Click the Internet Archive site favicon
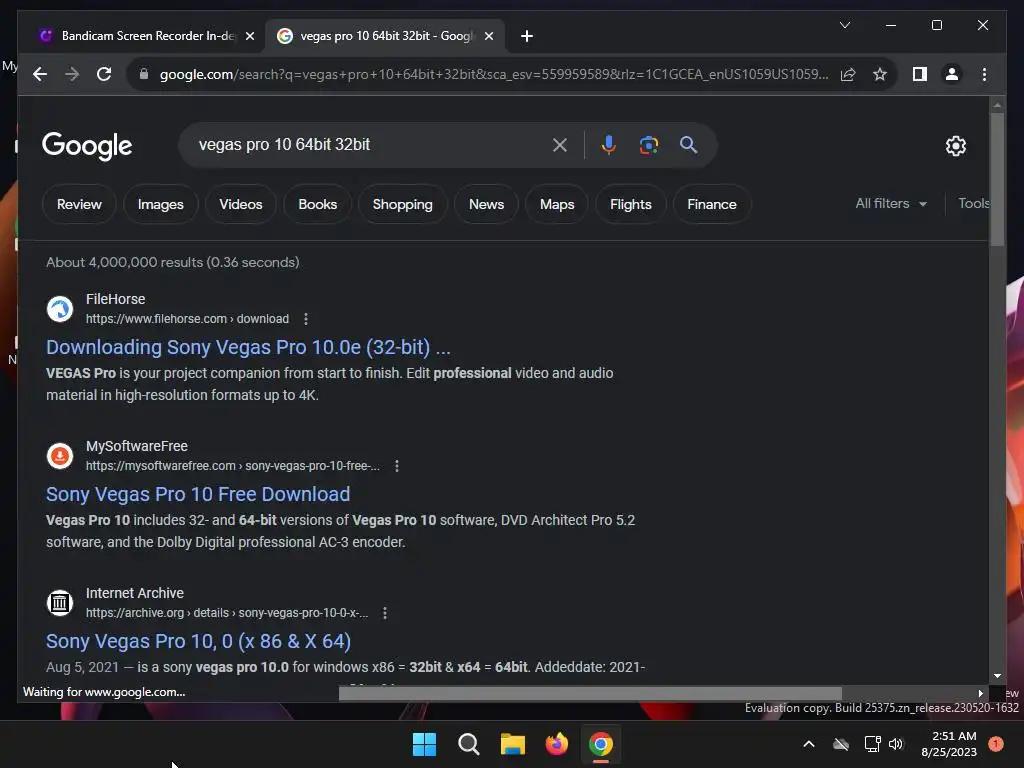 [59, 603]
